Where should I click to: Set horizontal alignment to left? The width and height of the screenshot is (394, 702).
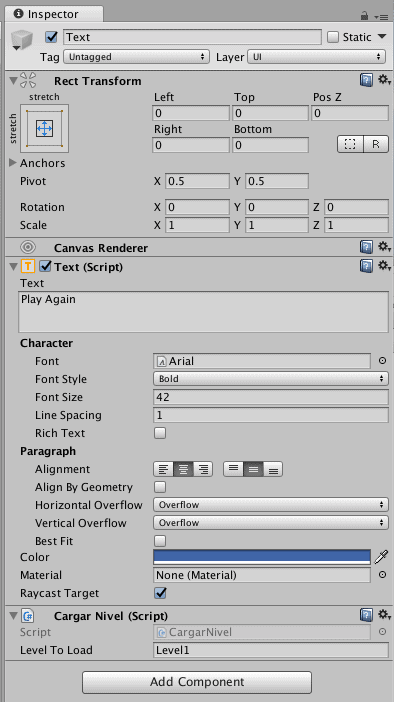[x=163, y=469]
